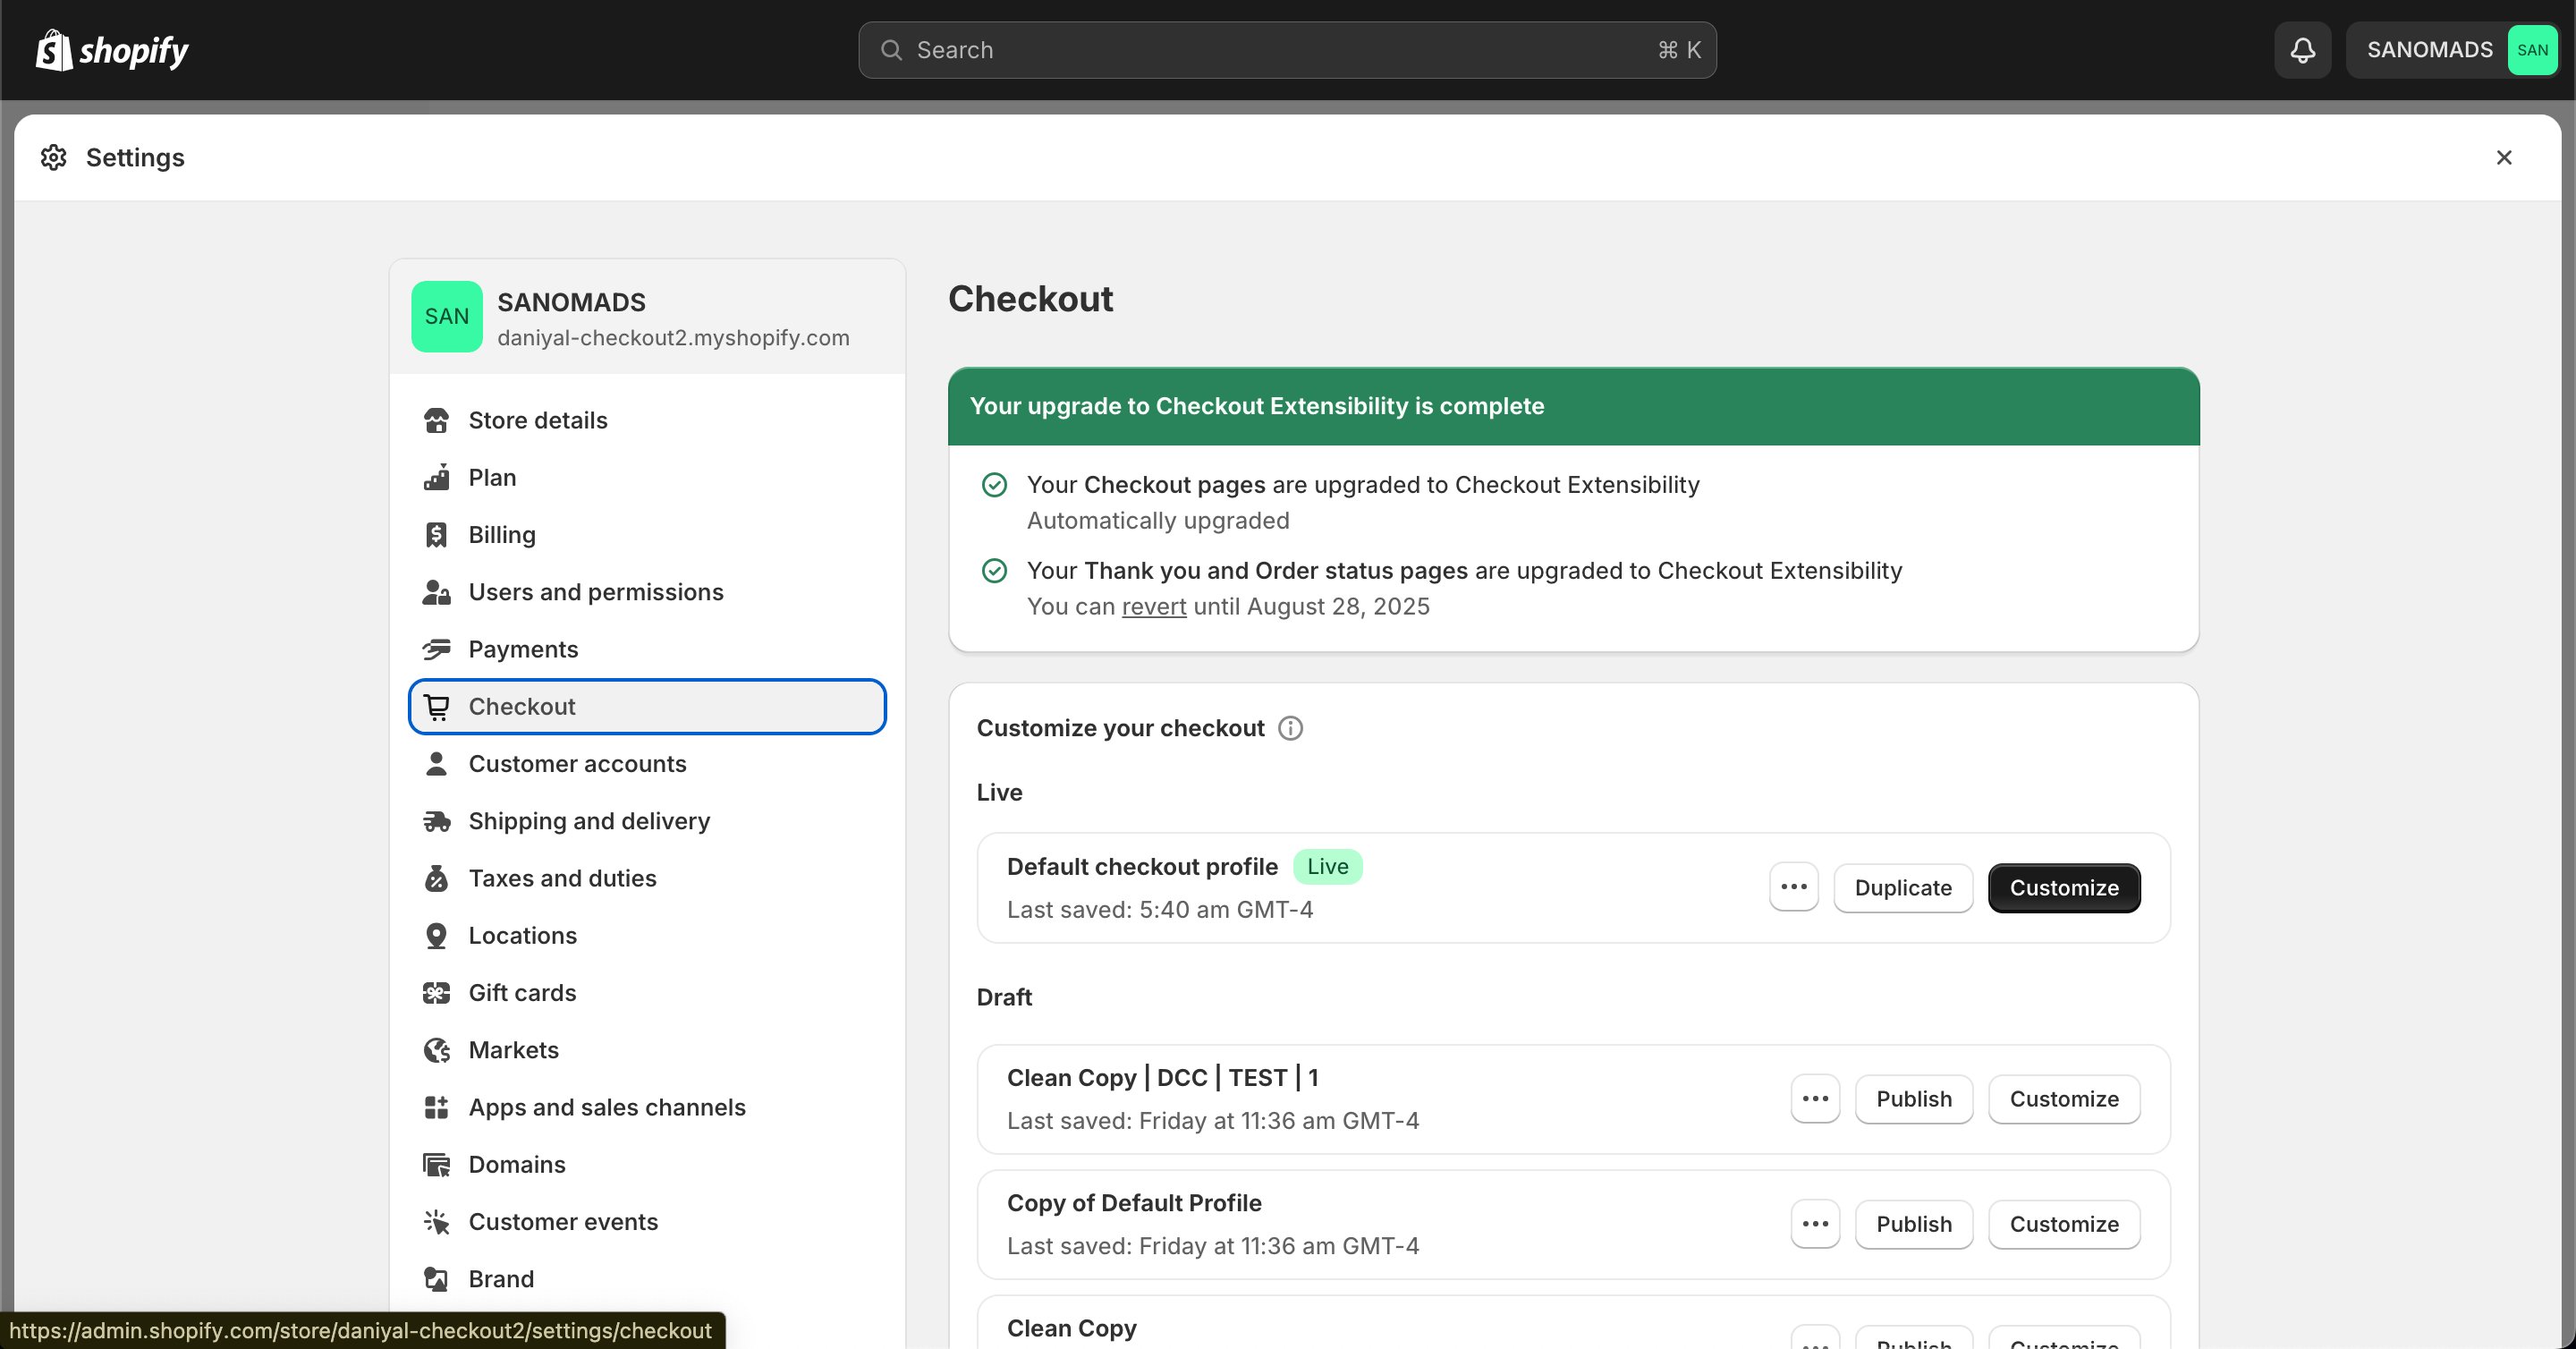Click the SAN avatar in the top bar
This screenshot has height=1349, width=2576.
click(2532, 50)
